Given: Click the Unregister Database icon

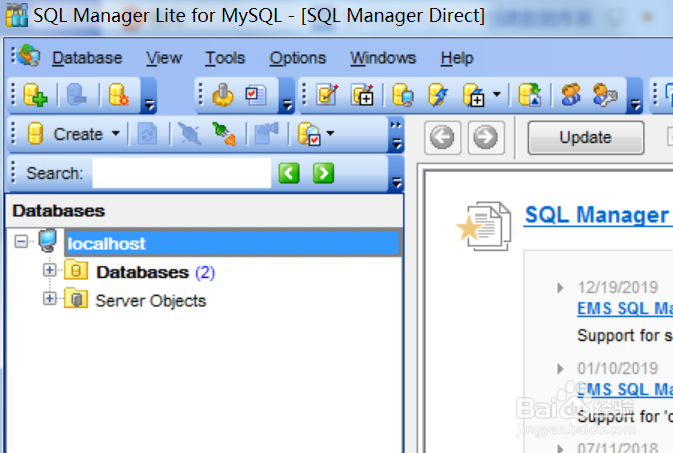Looking at the screenshot, I should pos(77,94).
